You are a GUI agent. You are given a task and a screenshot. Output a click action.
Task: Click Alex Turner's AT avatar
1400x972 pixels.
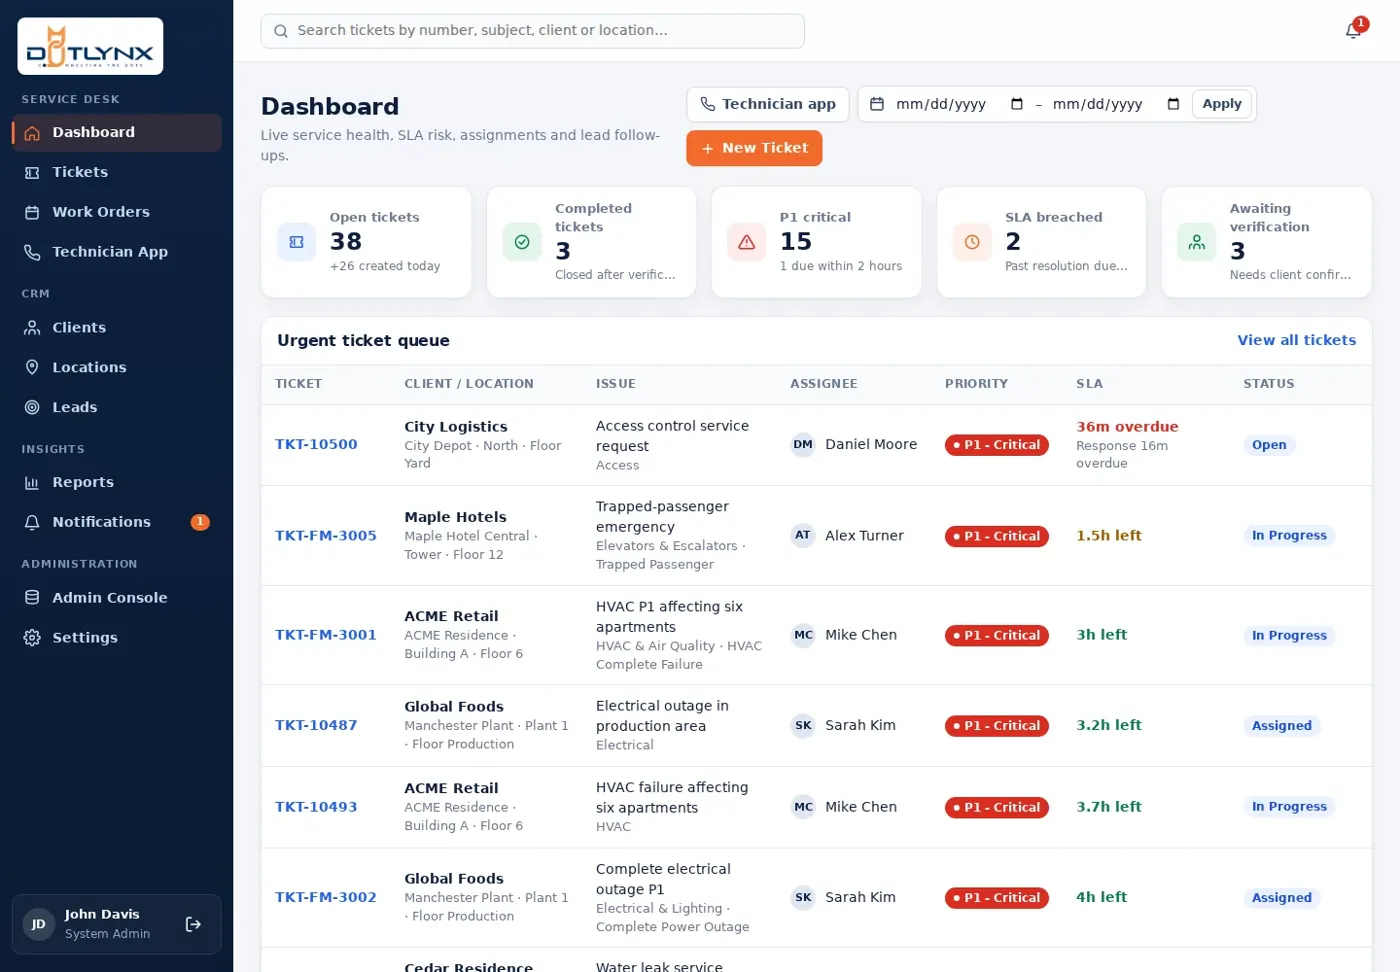click(x=803, y=536)
